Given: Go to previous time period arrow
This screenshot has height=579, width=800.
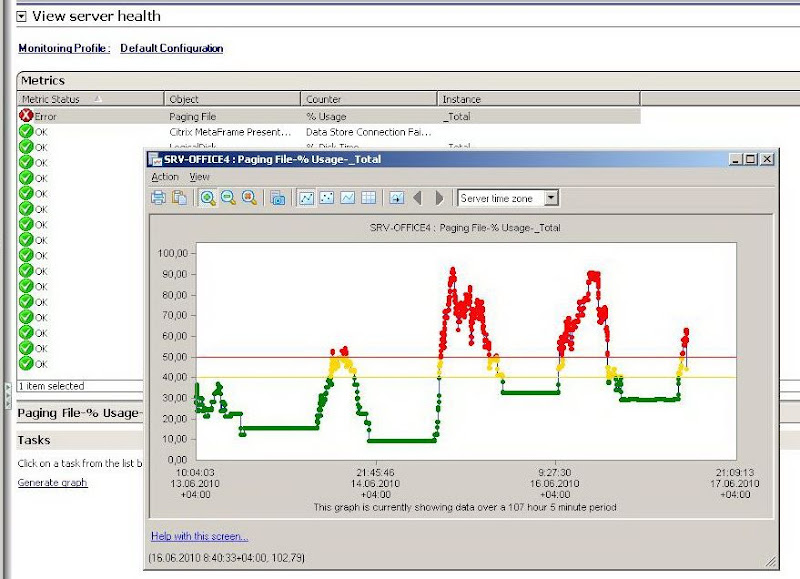Looking at the screenshot, I should point(418,198).
